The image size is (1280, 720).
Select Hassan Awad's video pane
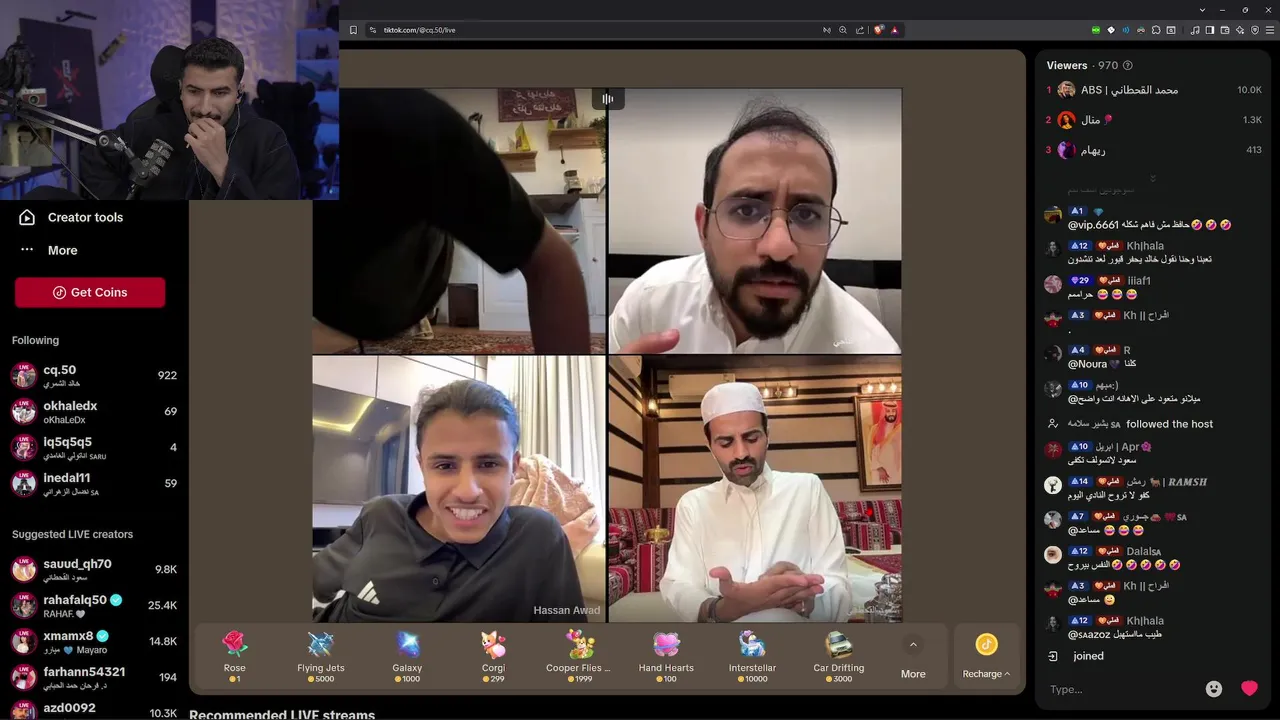click(x=459, y=489)
